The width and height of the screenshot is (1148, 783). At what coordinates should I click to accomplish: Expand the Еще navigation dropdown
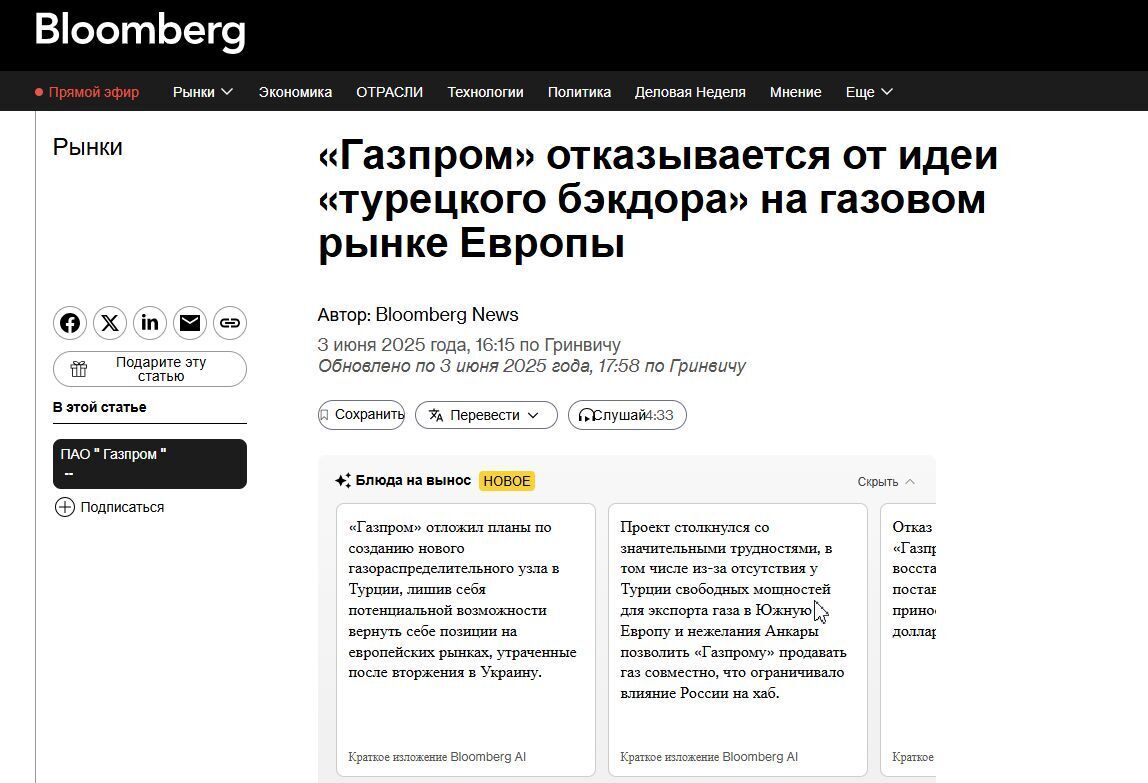point(868,91)
